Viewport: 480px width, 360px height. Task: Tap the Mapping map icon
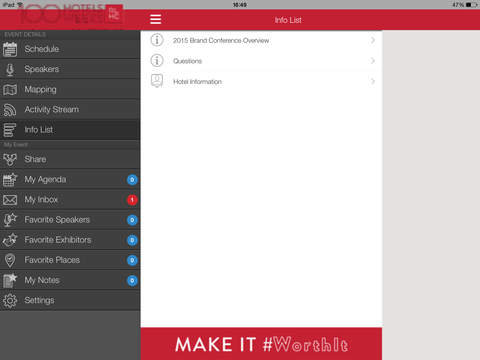click(10, 90)
